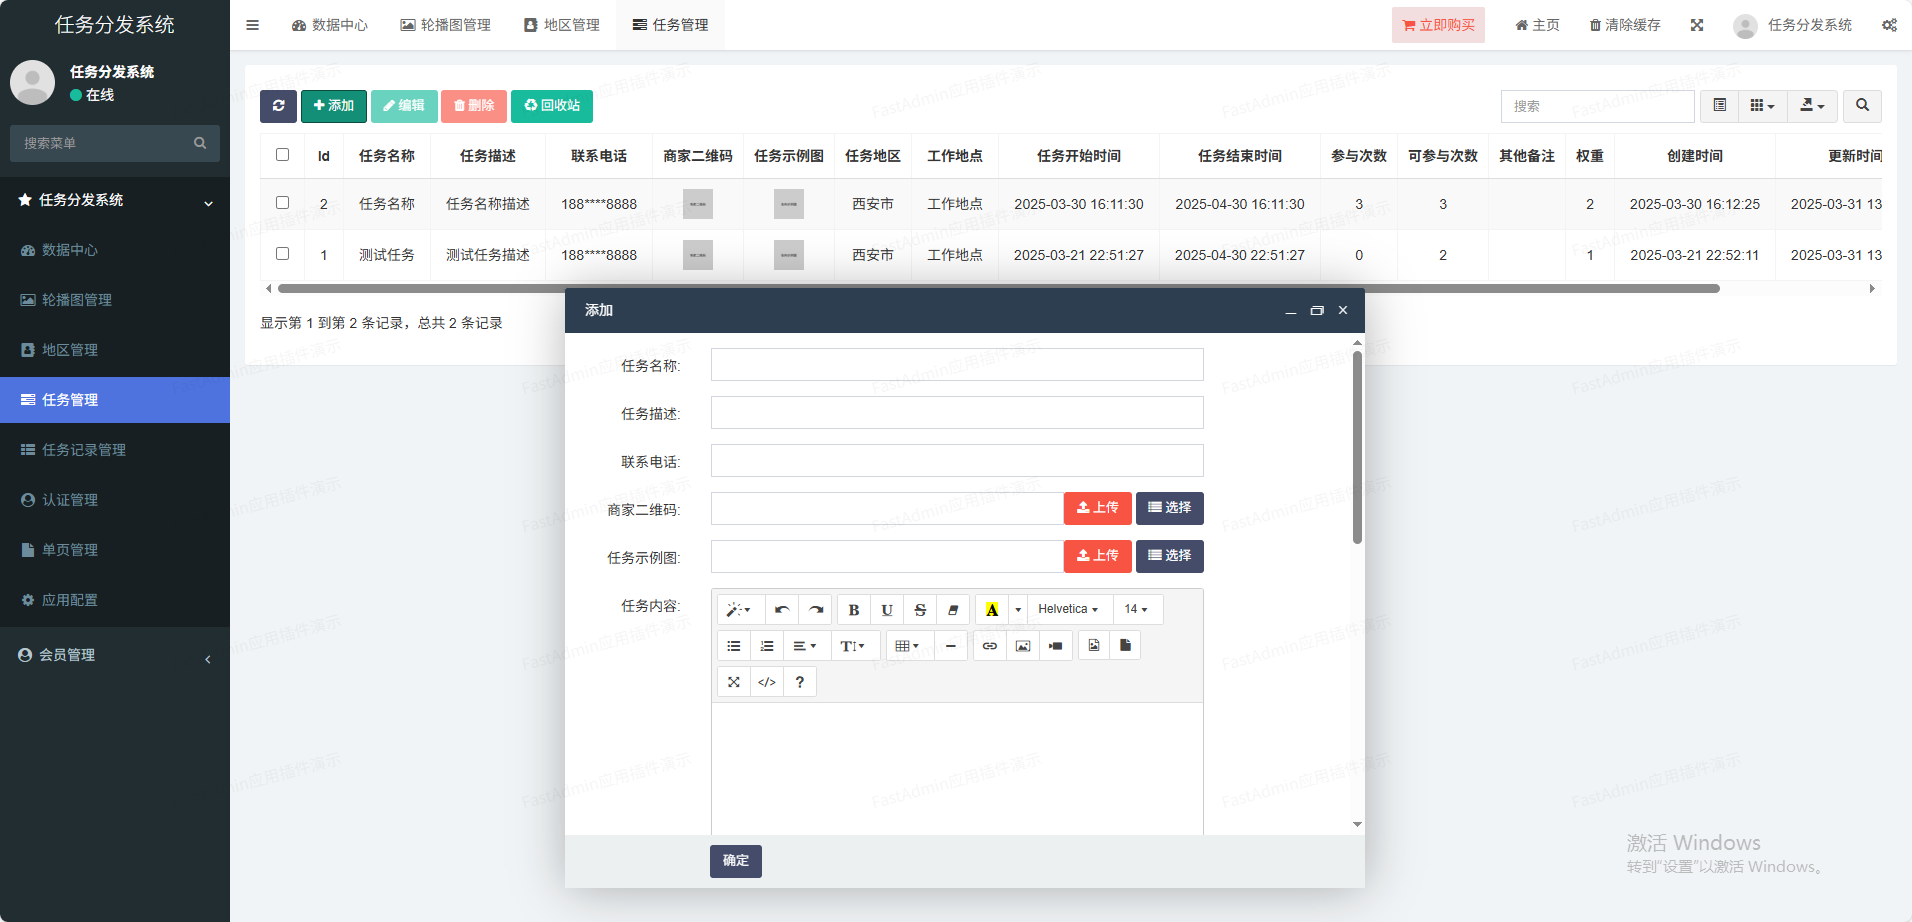Switch editor to code view
This screenshot has width=1912, height=922.
(767, 682)
